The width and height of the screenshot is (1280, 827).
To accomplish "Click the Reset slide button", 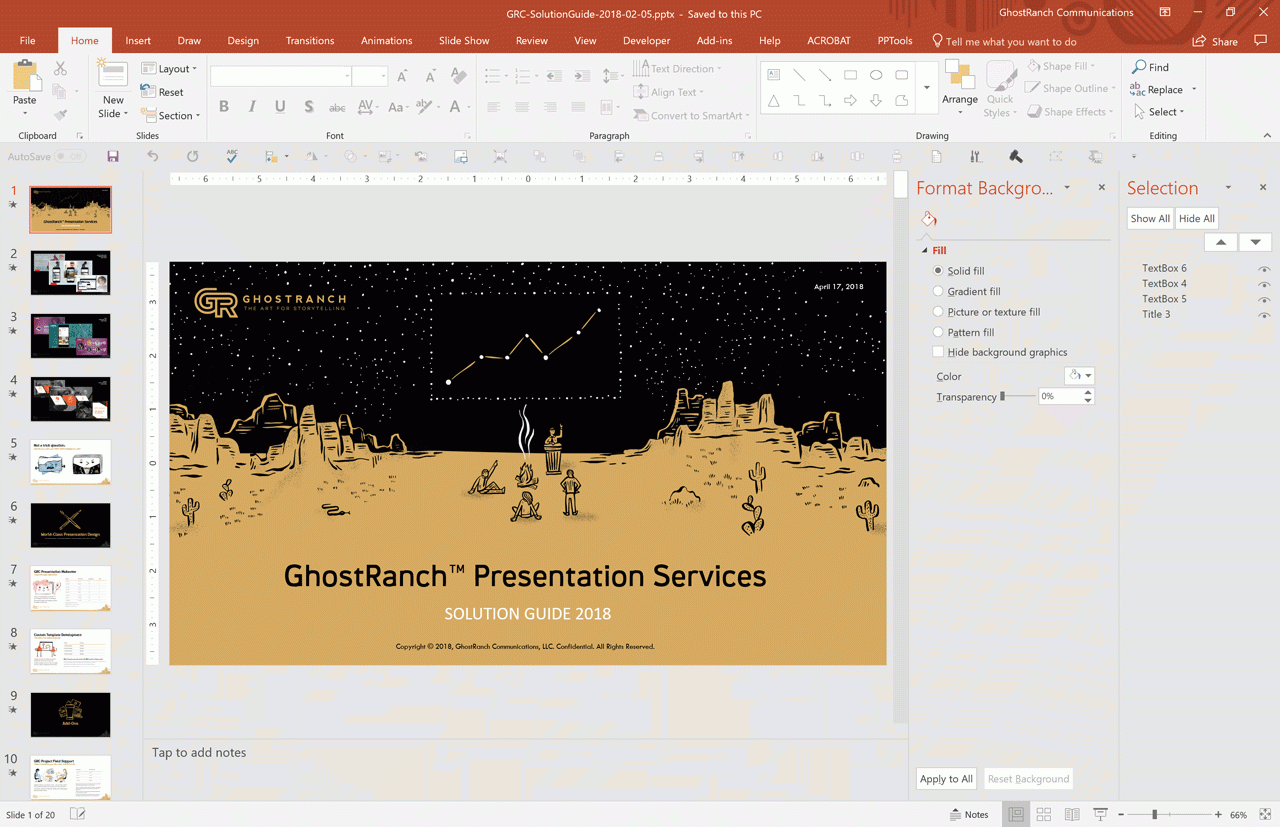I will pos(163,92).
